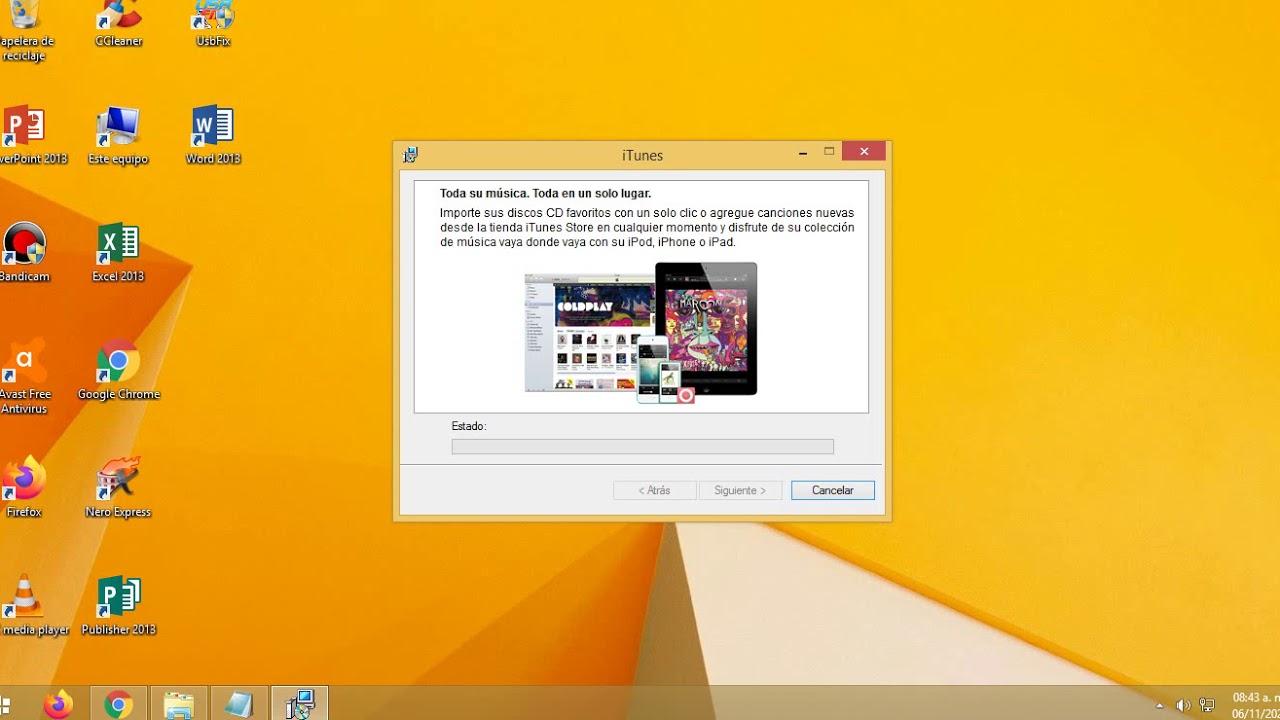This screenshot has height=720, width=1280.
Task: Click the taskbar clock and date
Action: point(1254,704)
